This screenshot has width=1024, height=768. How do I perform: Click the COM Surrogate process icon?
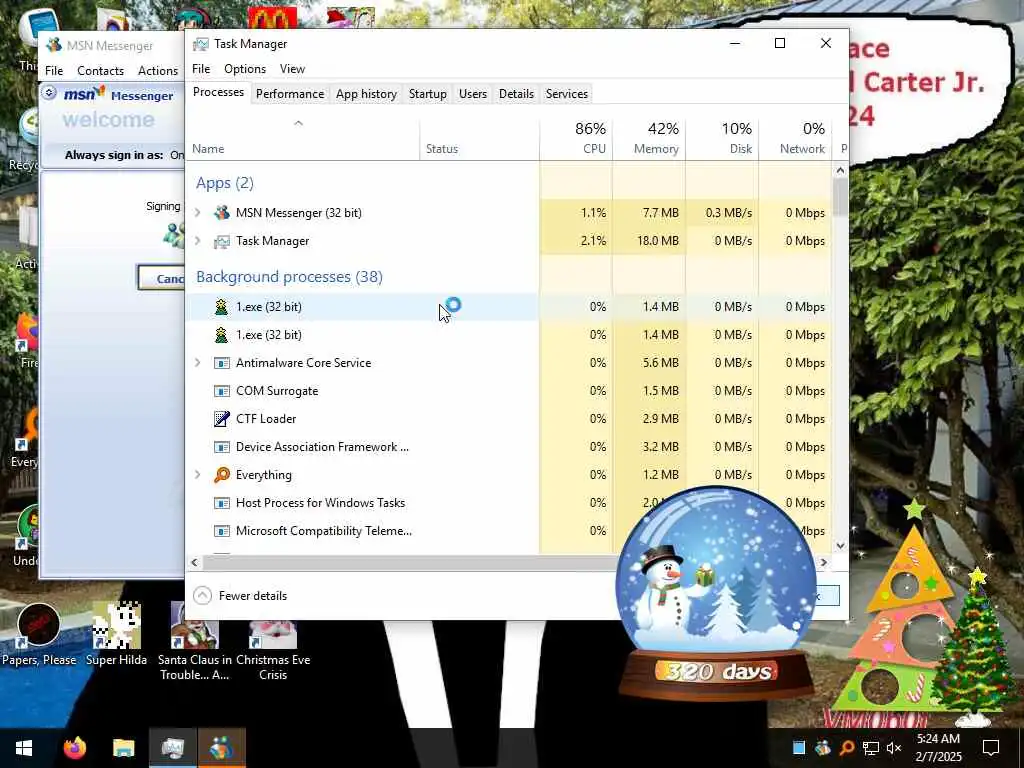click(x=222, y=391)
